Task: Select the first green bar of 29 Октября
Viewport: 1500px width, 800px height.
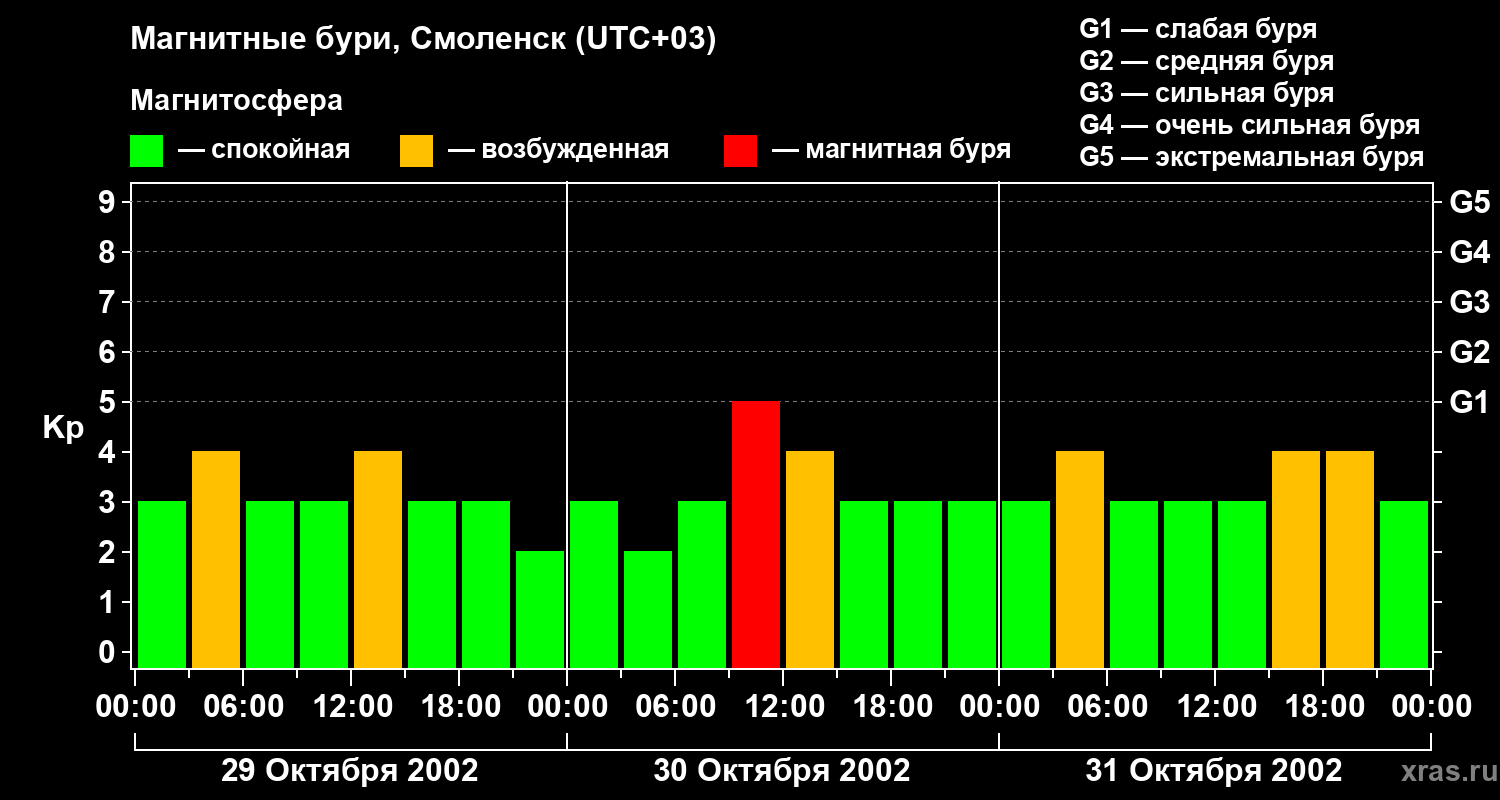Action: point(162,584)
